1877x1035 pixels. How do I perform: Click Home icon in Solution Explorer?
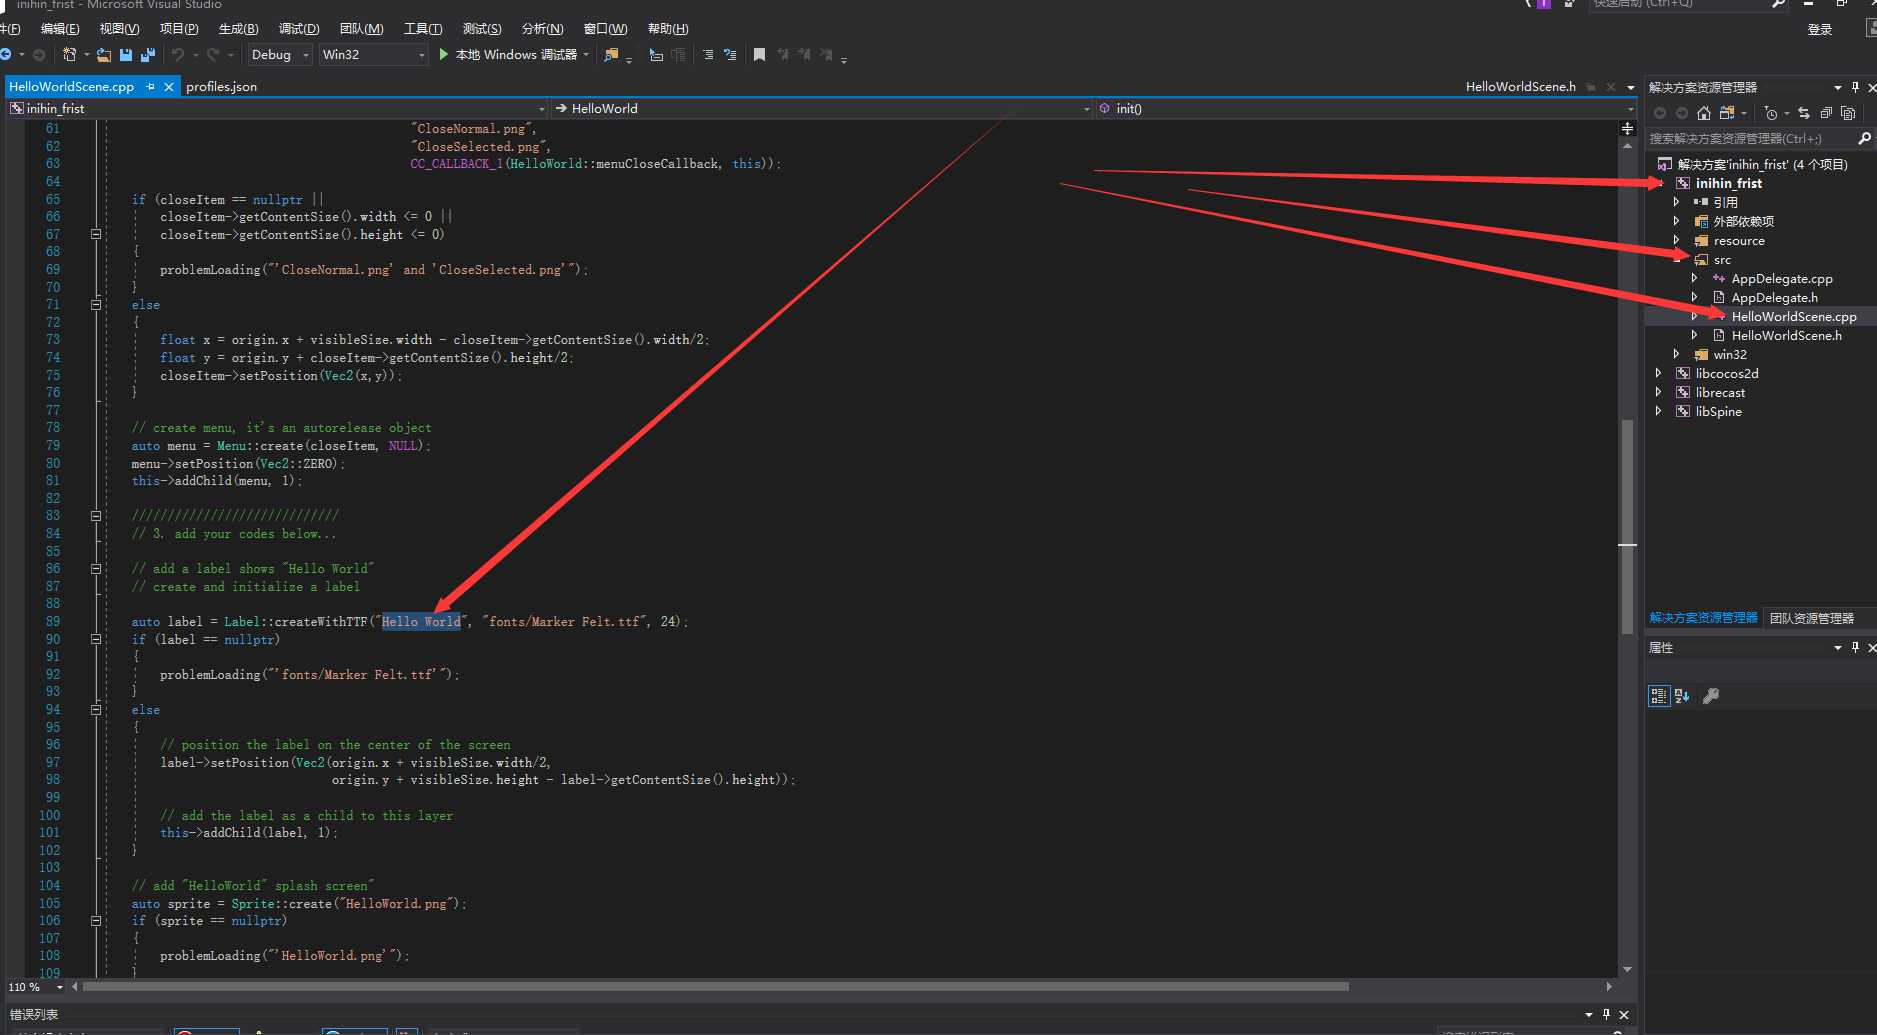[x=1704, y=113]
